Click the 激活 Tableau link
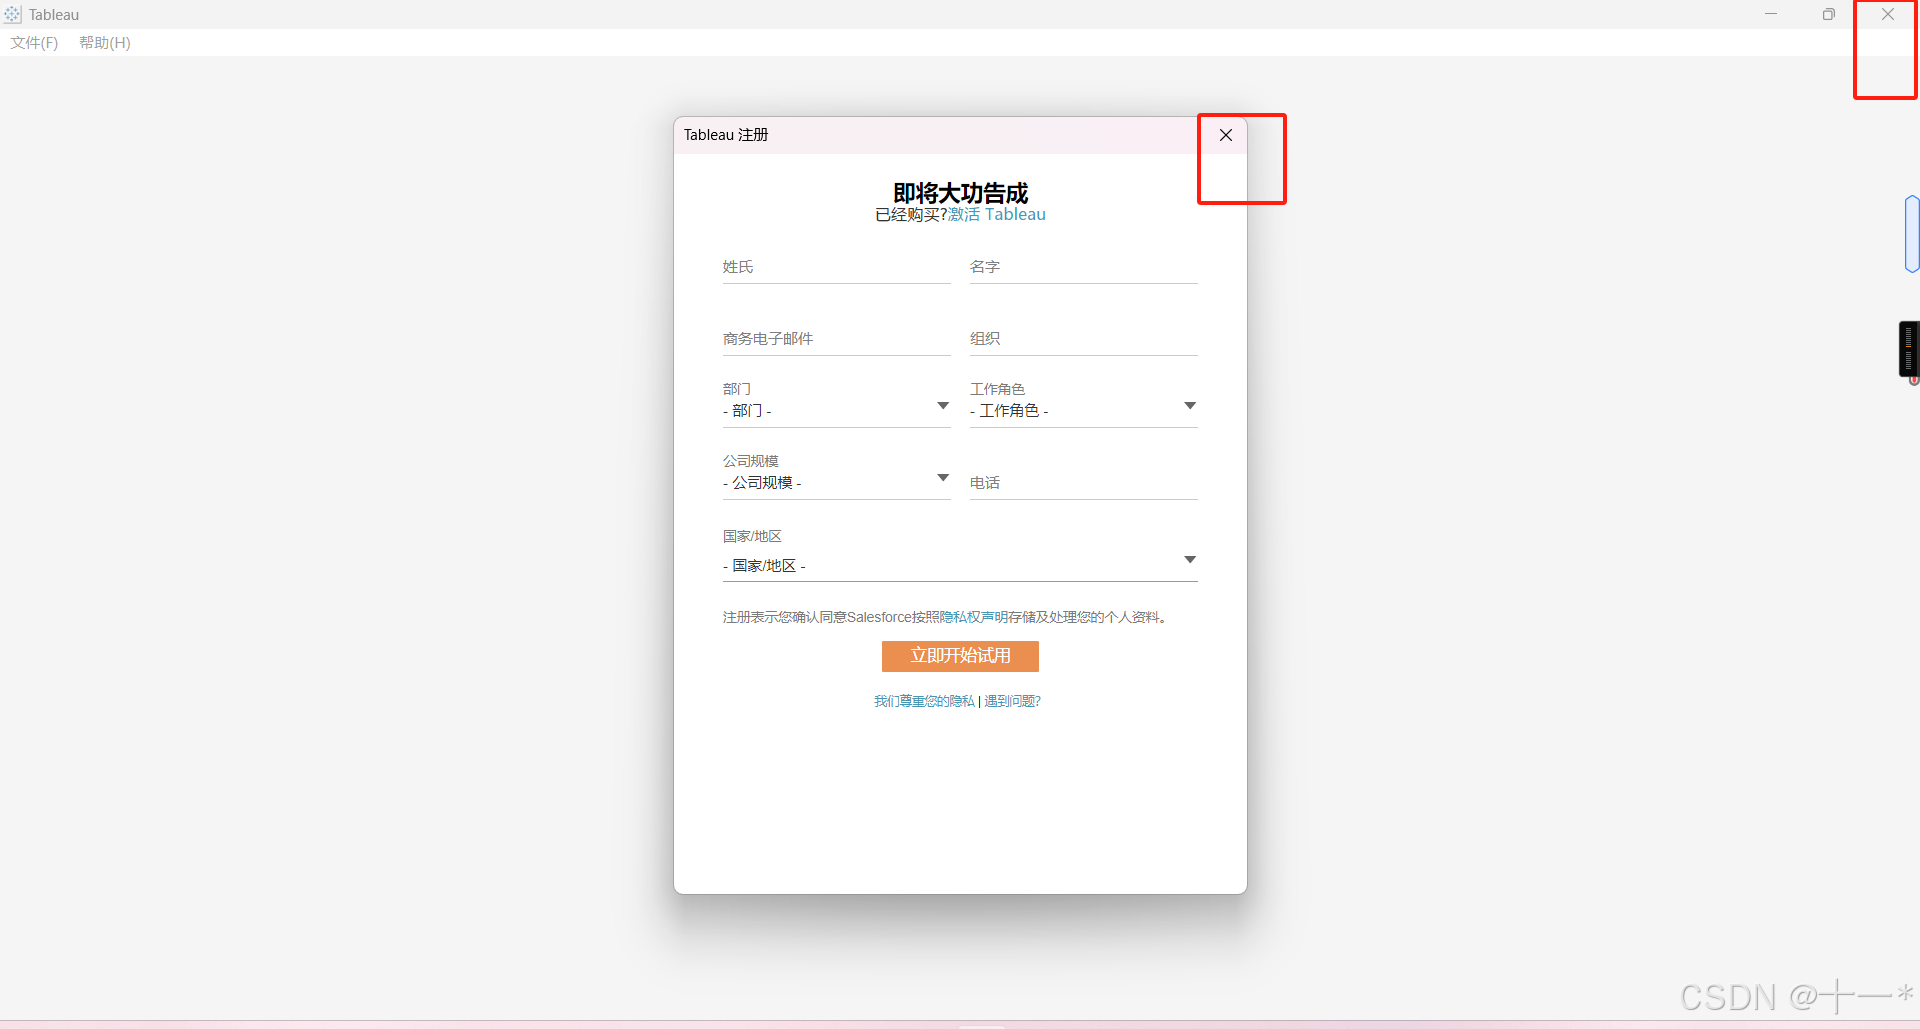 pos(996,214)
